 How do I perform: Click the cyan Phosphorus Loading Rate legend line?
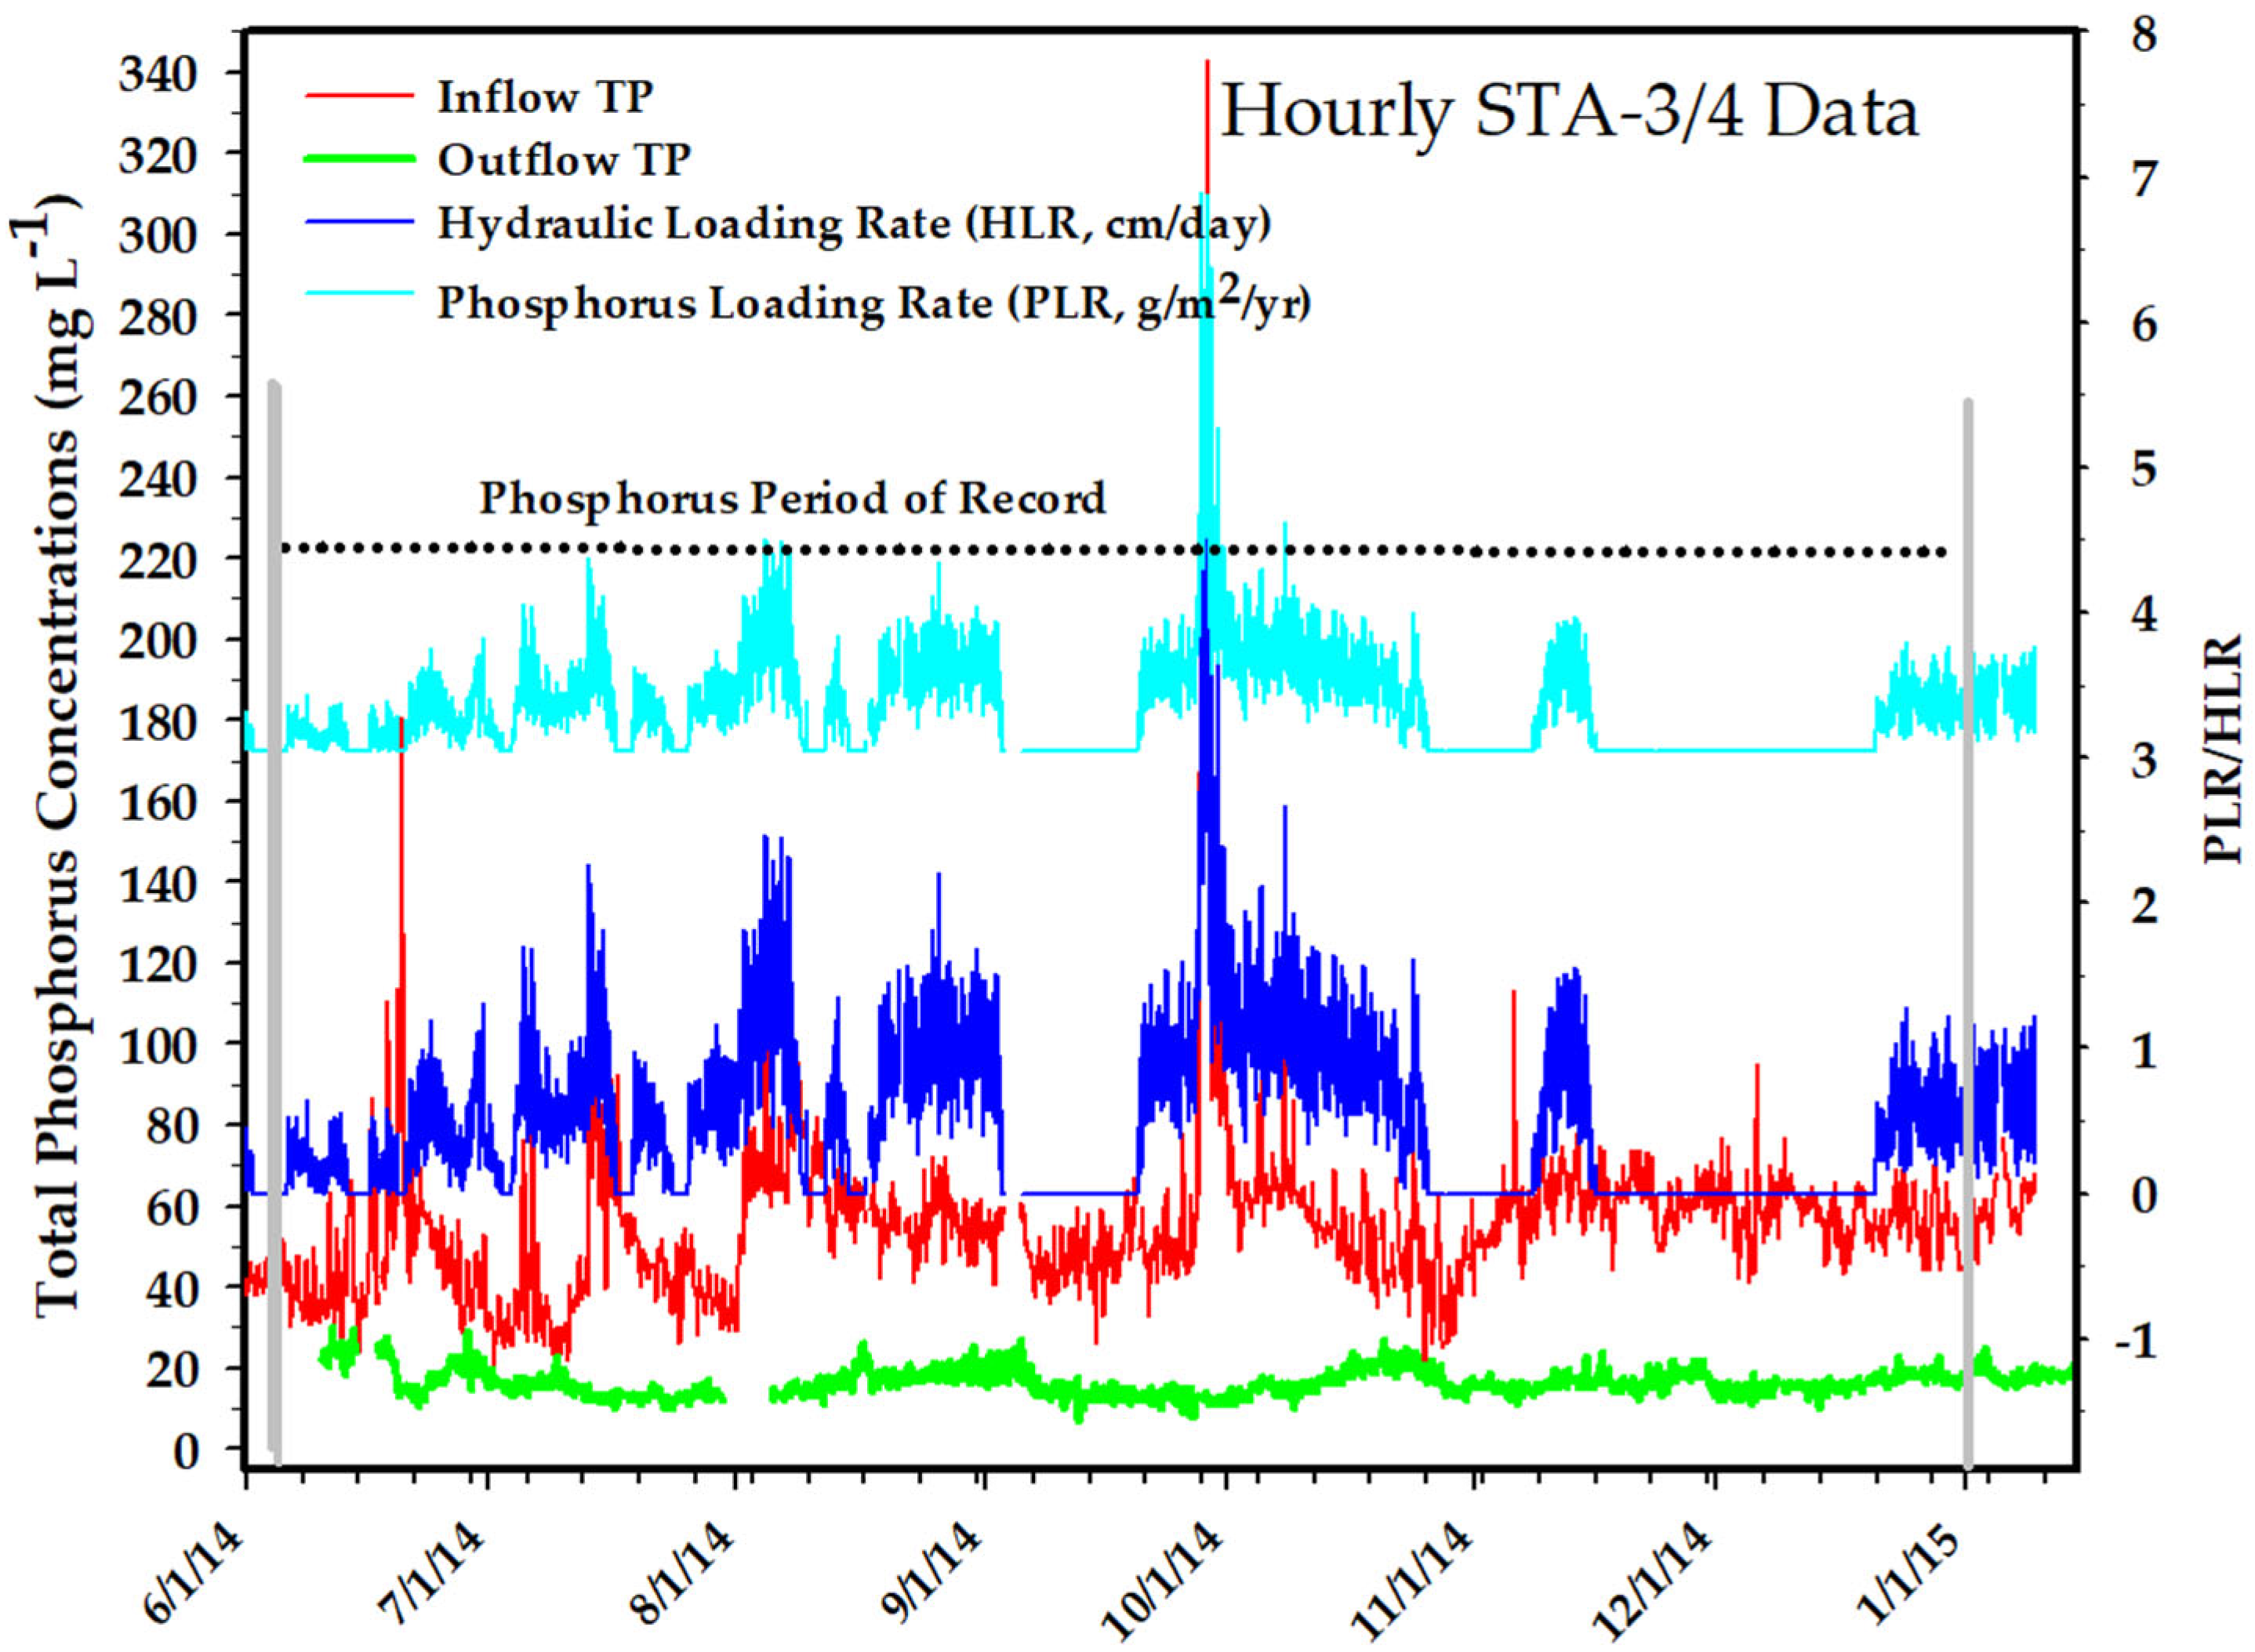point(359,293)
